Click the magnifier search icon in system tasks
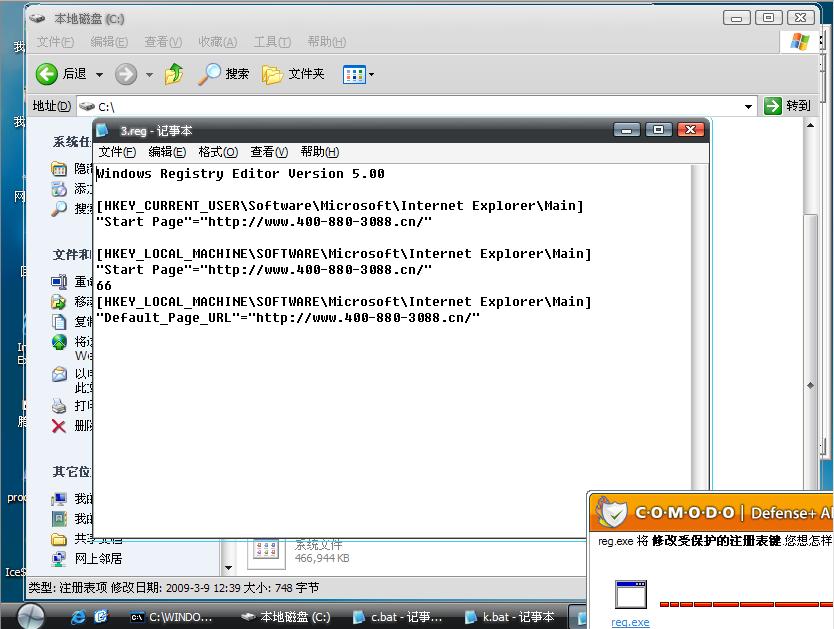Screen dimensions: 834x629 point(59,209)
